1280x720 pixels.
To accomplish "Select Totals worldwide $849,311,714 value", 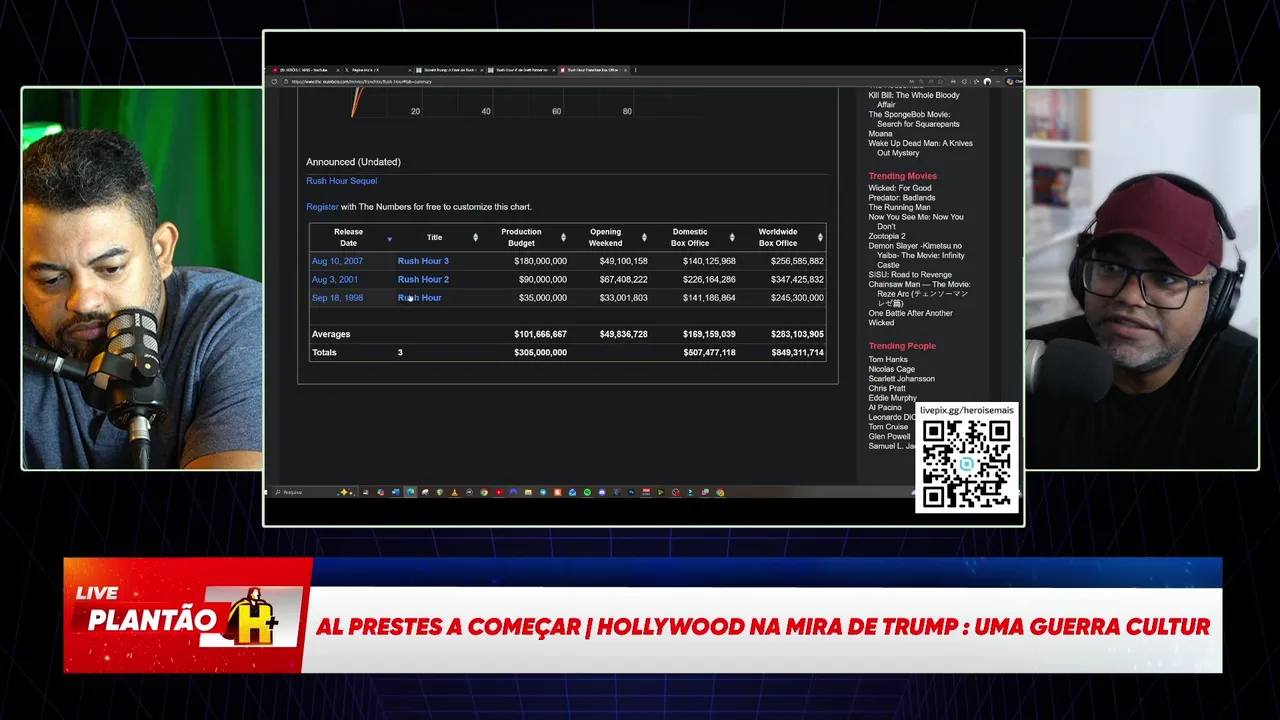I will (x=797, y=353).
